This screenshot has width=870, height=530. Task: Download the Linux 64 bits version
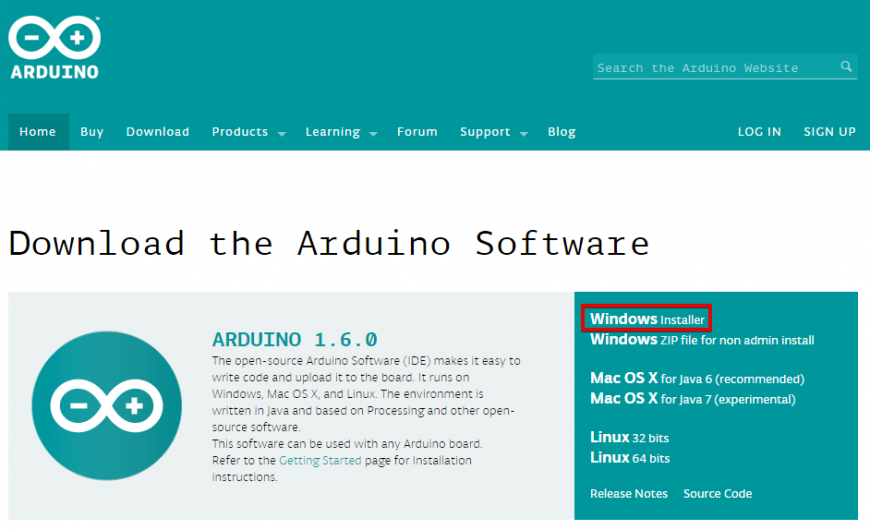[630, 458]
